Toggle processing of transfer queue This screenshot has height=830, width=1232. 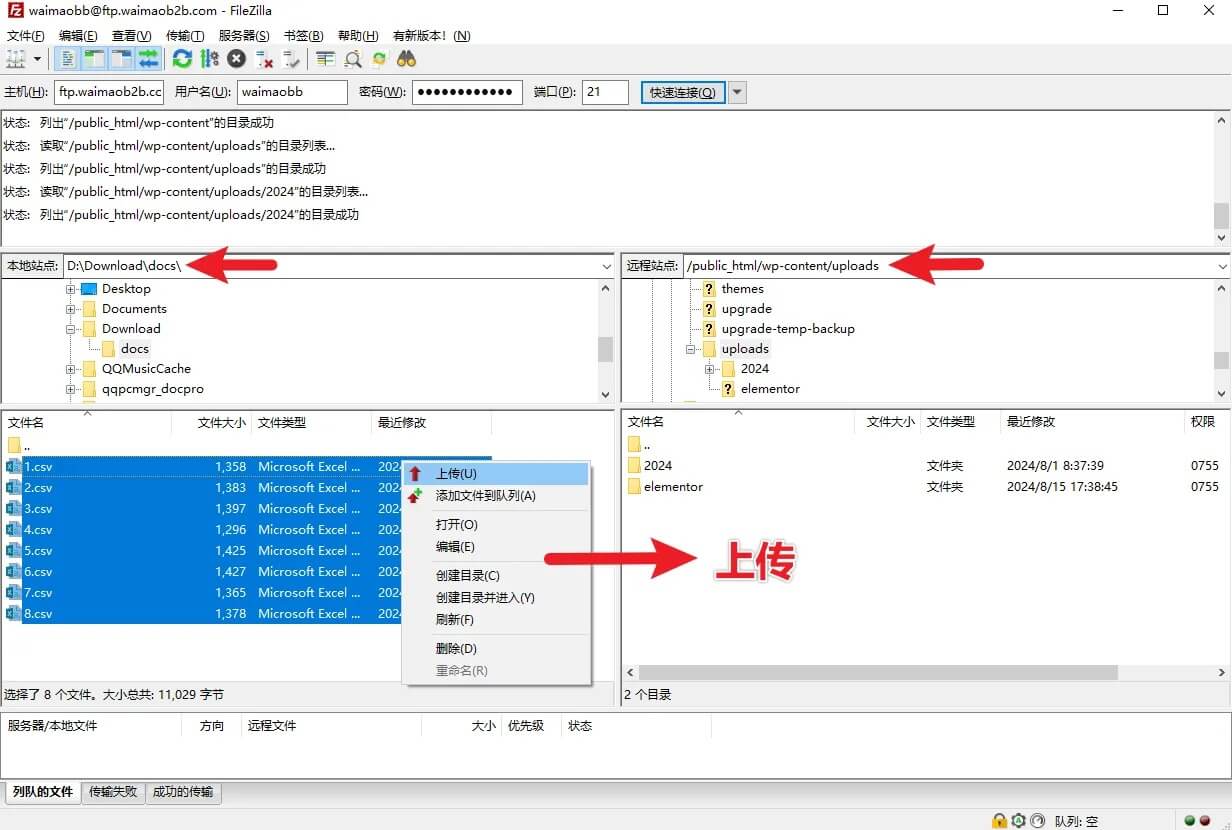209,59
